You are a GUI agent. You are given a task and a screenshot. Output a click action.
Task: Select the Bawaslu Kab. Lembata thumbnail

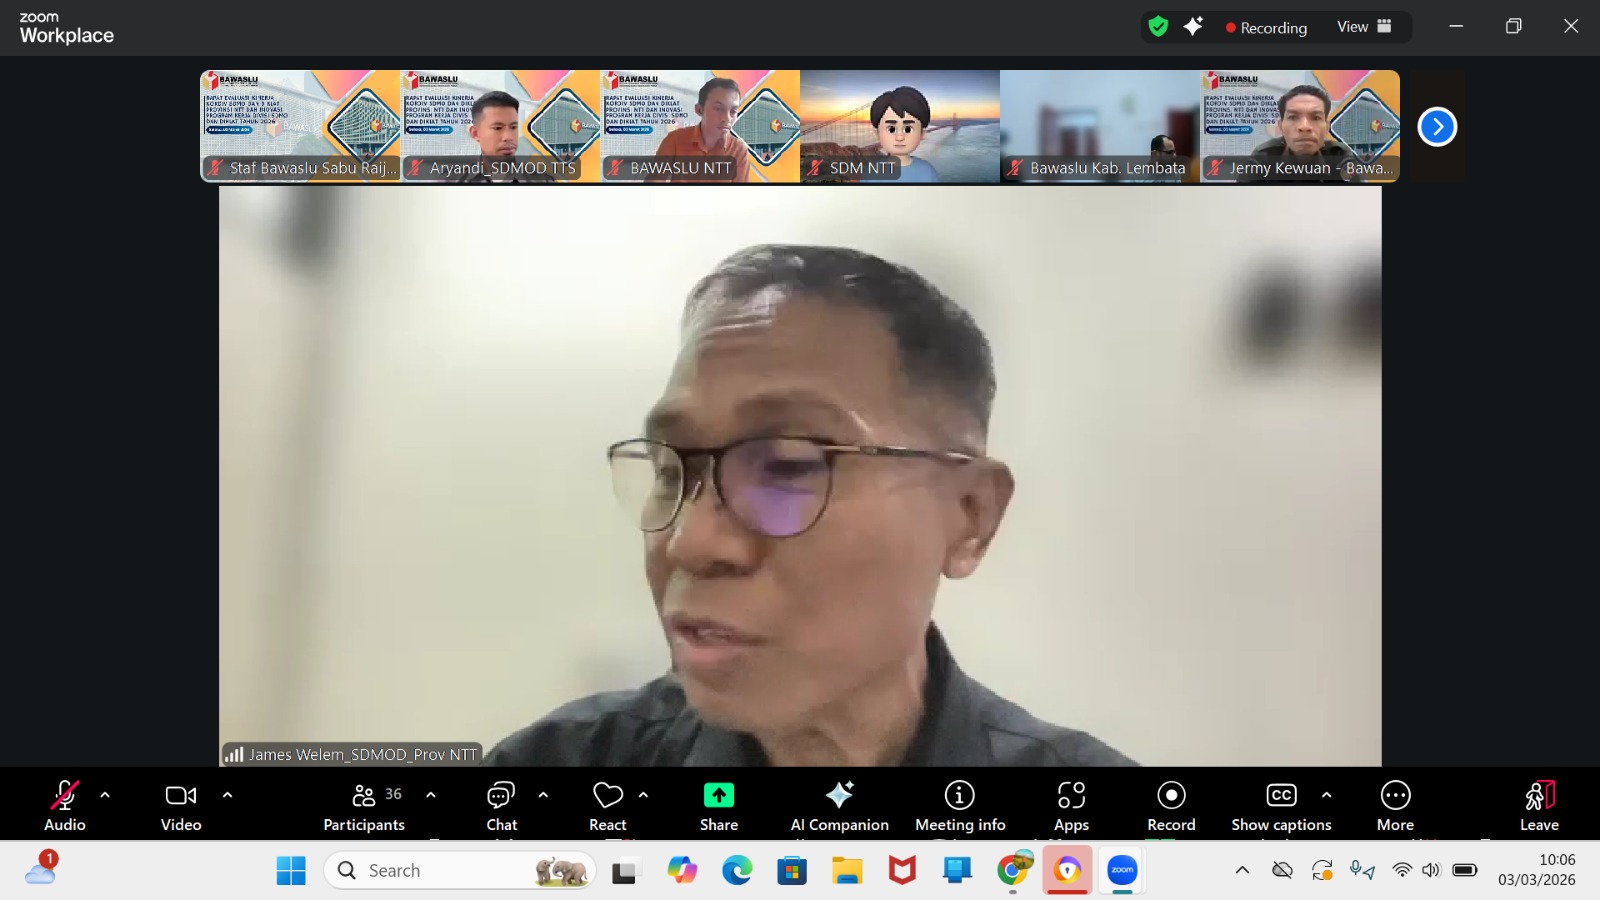1100,126
